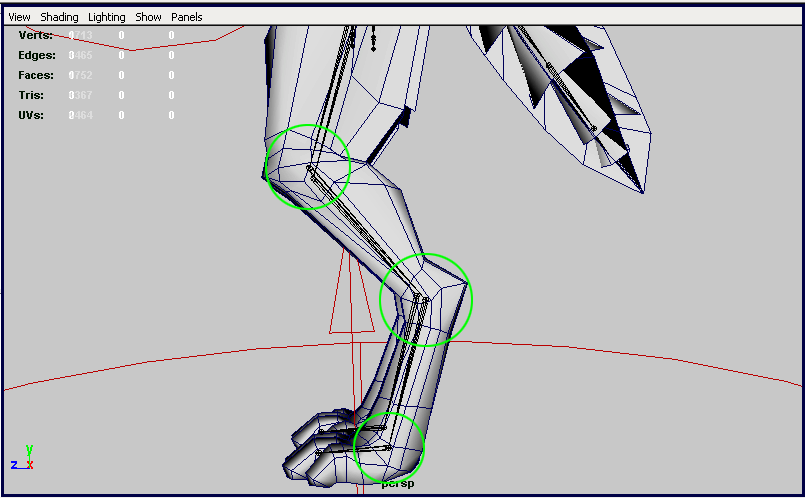The image size is (805, 498).
Task: Click the UVs label in the heads-up display
Action: (32, 115)
